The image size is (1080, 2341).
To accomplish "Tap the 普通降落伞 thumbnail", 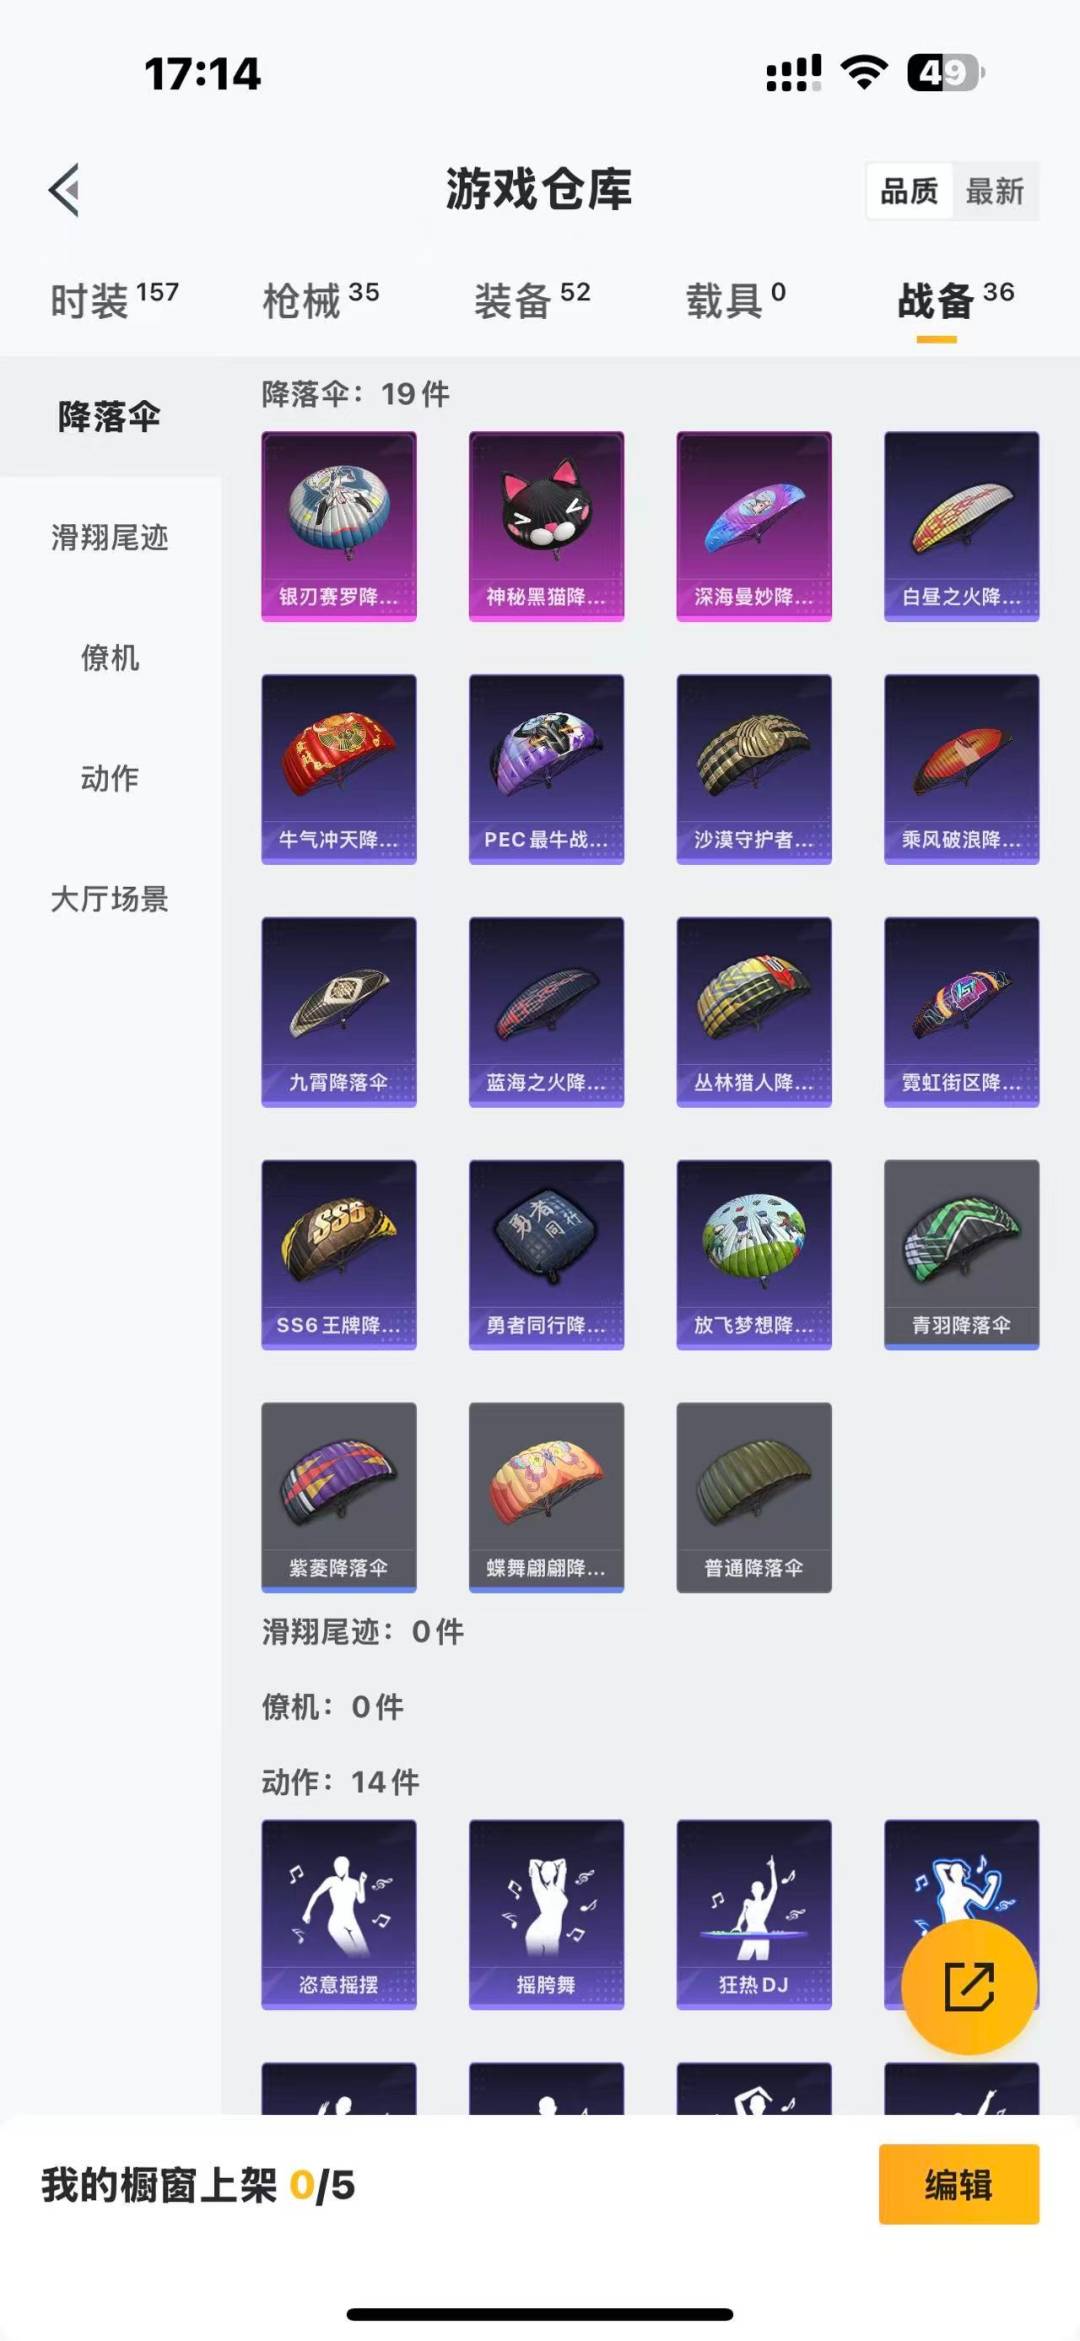I will tap(754, 1497).
